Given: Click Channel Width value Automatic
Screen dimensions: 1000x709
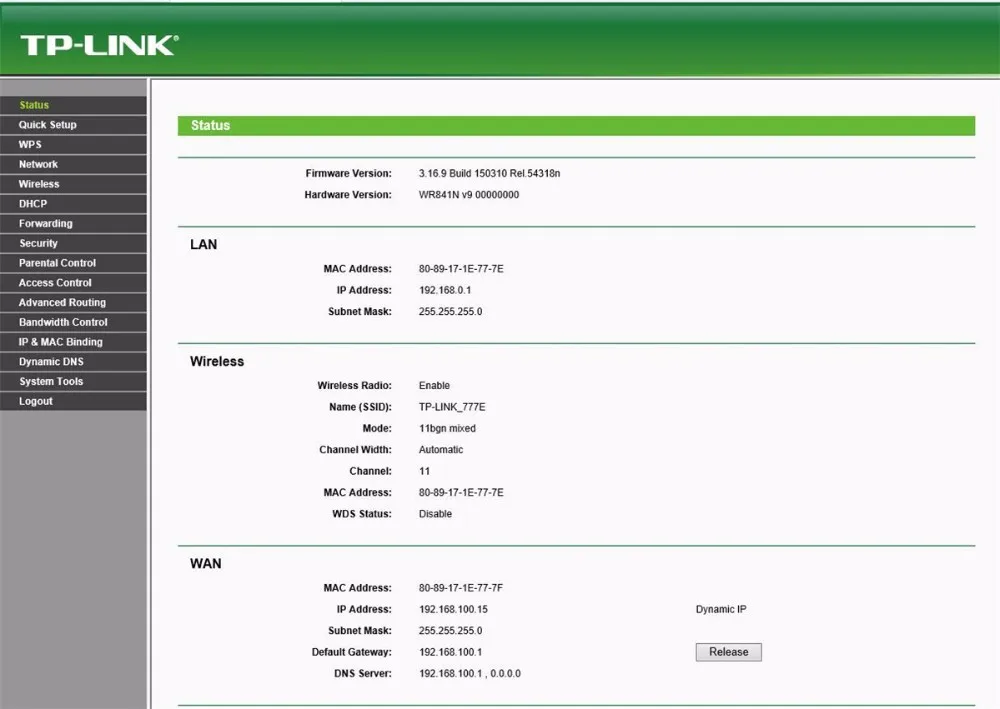Looking at the screenshot, I should pos(441,450).
